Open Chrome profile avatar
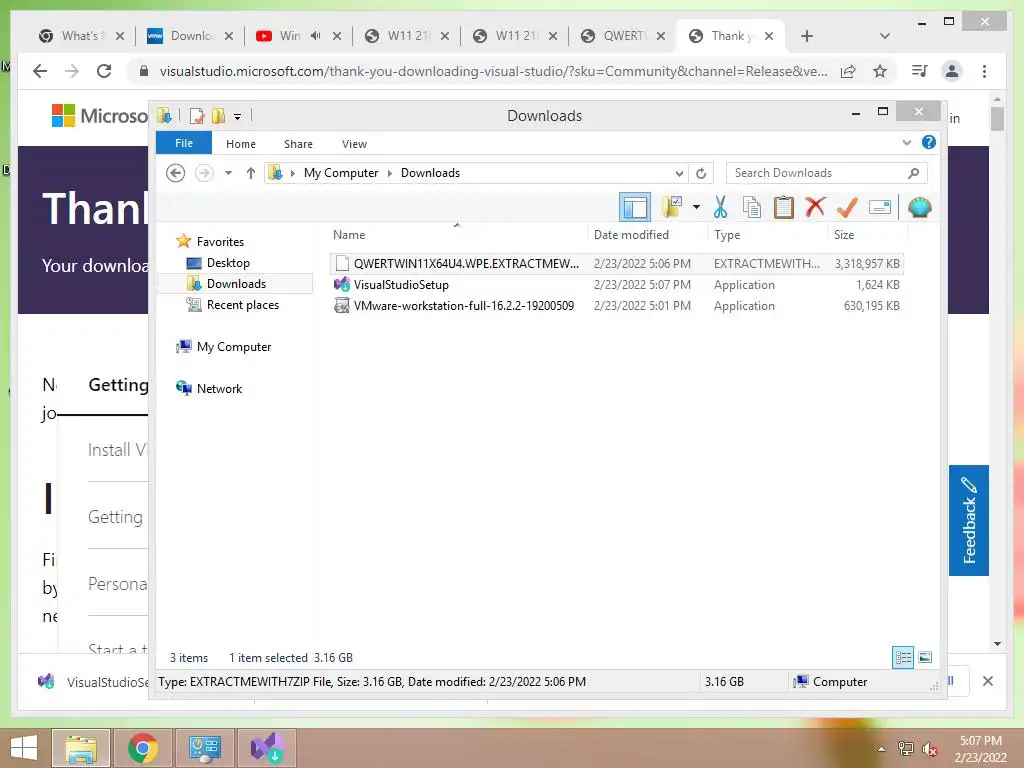 pyautogui.click(x=952, y=71)
